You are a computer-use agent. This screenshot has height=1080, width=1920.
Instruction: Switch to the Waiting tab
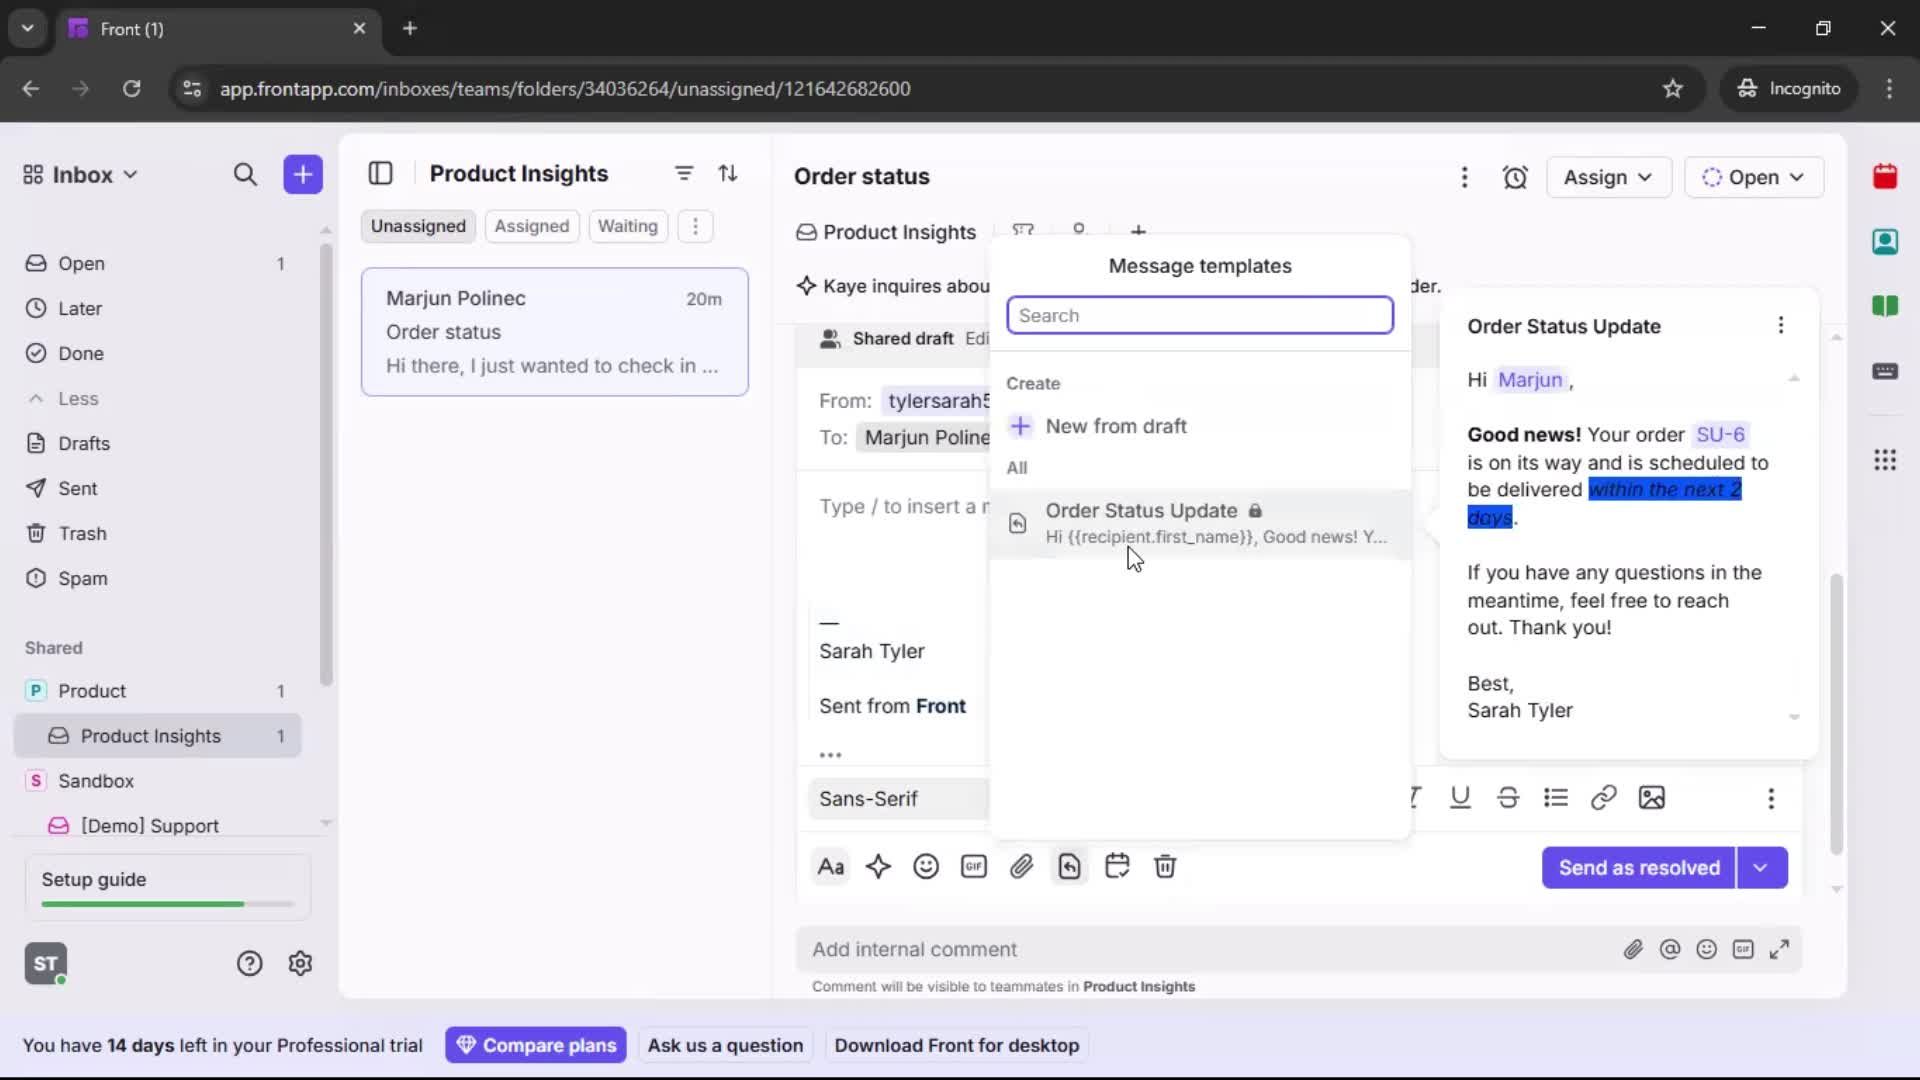click(627, 226)
